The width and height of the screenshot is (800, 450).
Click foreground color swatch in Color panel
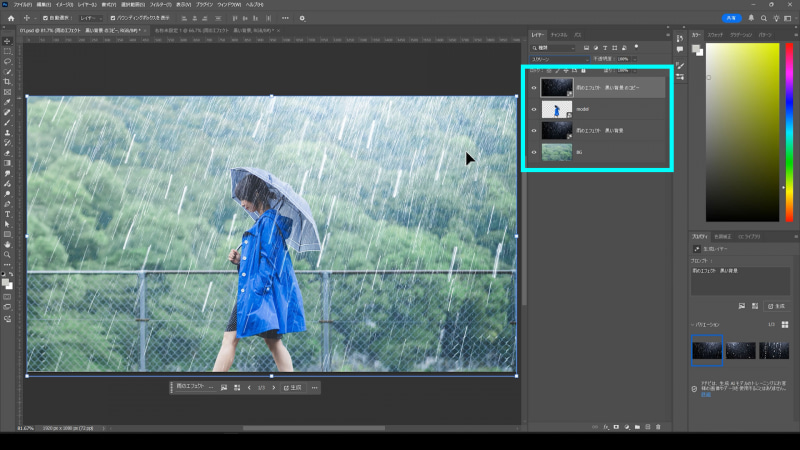[x=695, y=49]
